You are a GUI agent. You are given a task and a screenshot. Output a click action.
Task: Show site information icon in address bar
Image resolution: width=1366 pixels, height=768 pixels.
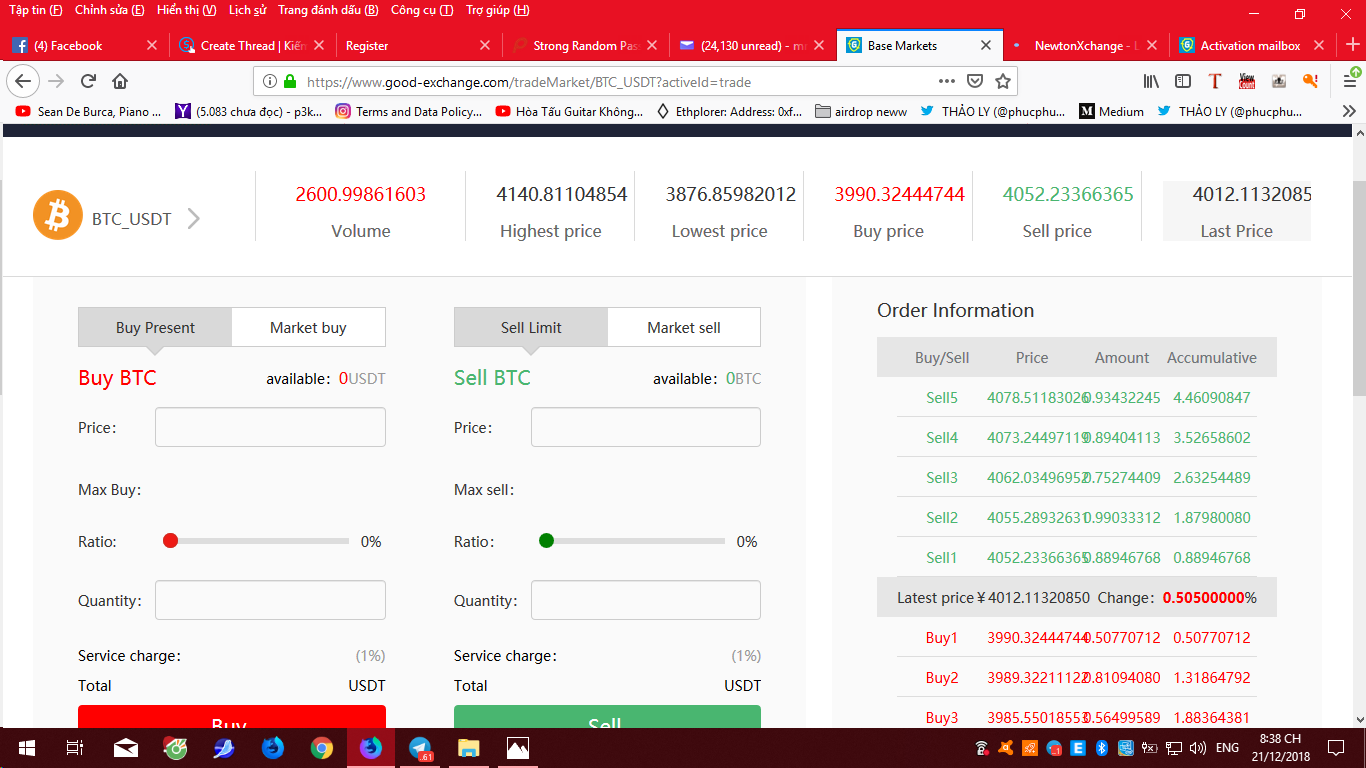(270, 82)
